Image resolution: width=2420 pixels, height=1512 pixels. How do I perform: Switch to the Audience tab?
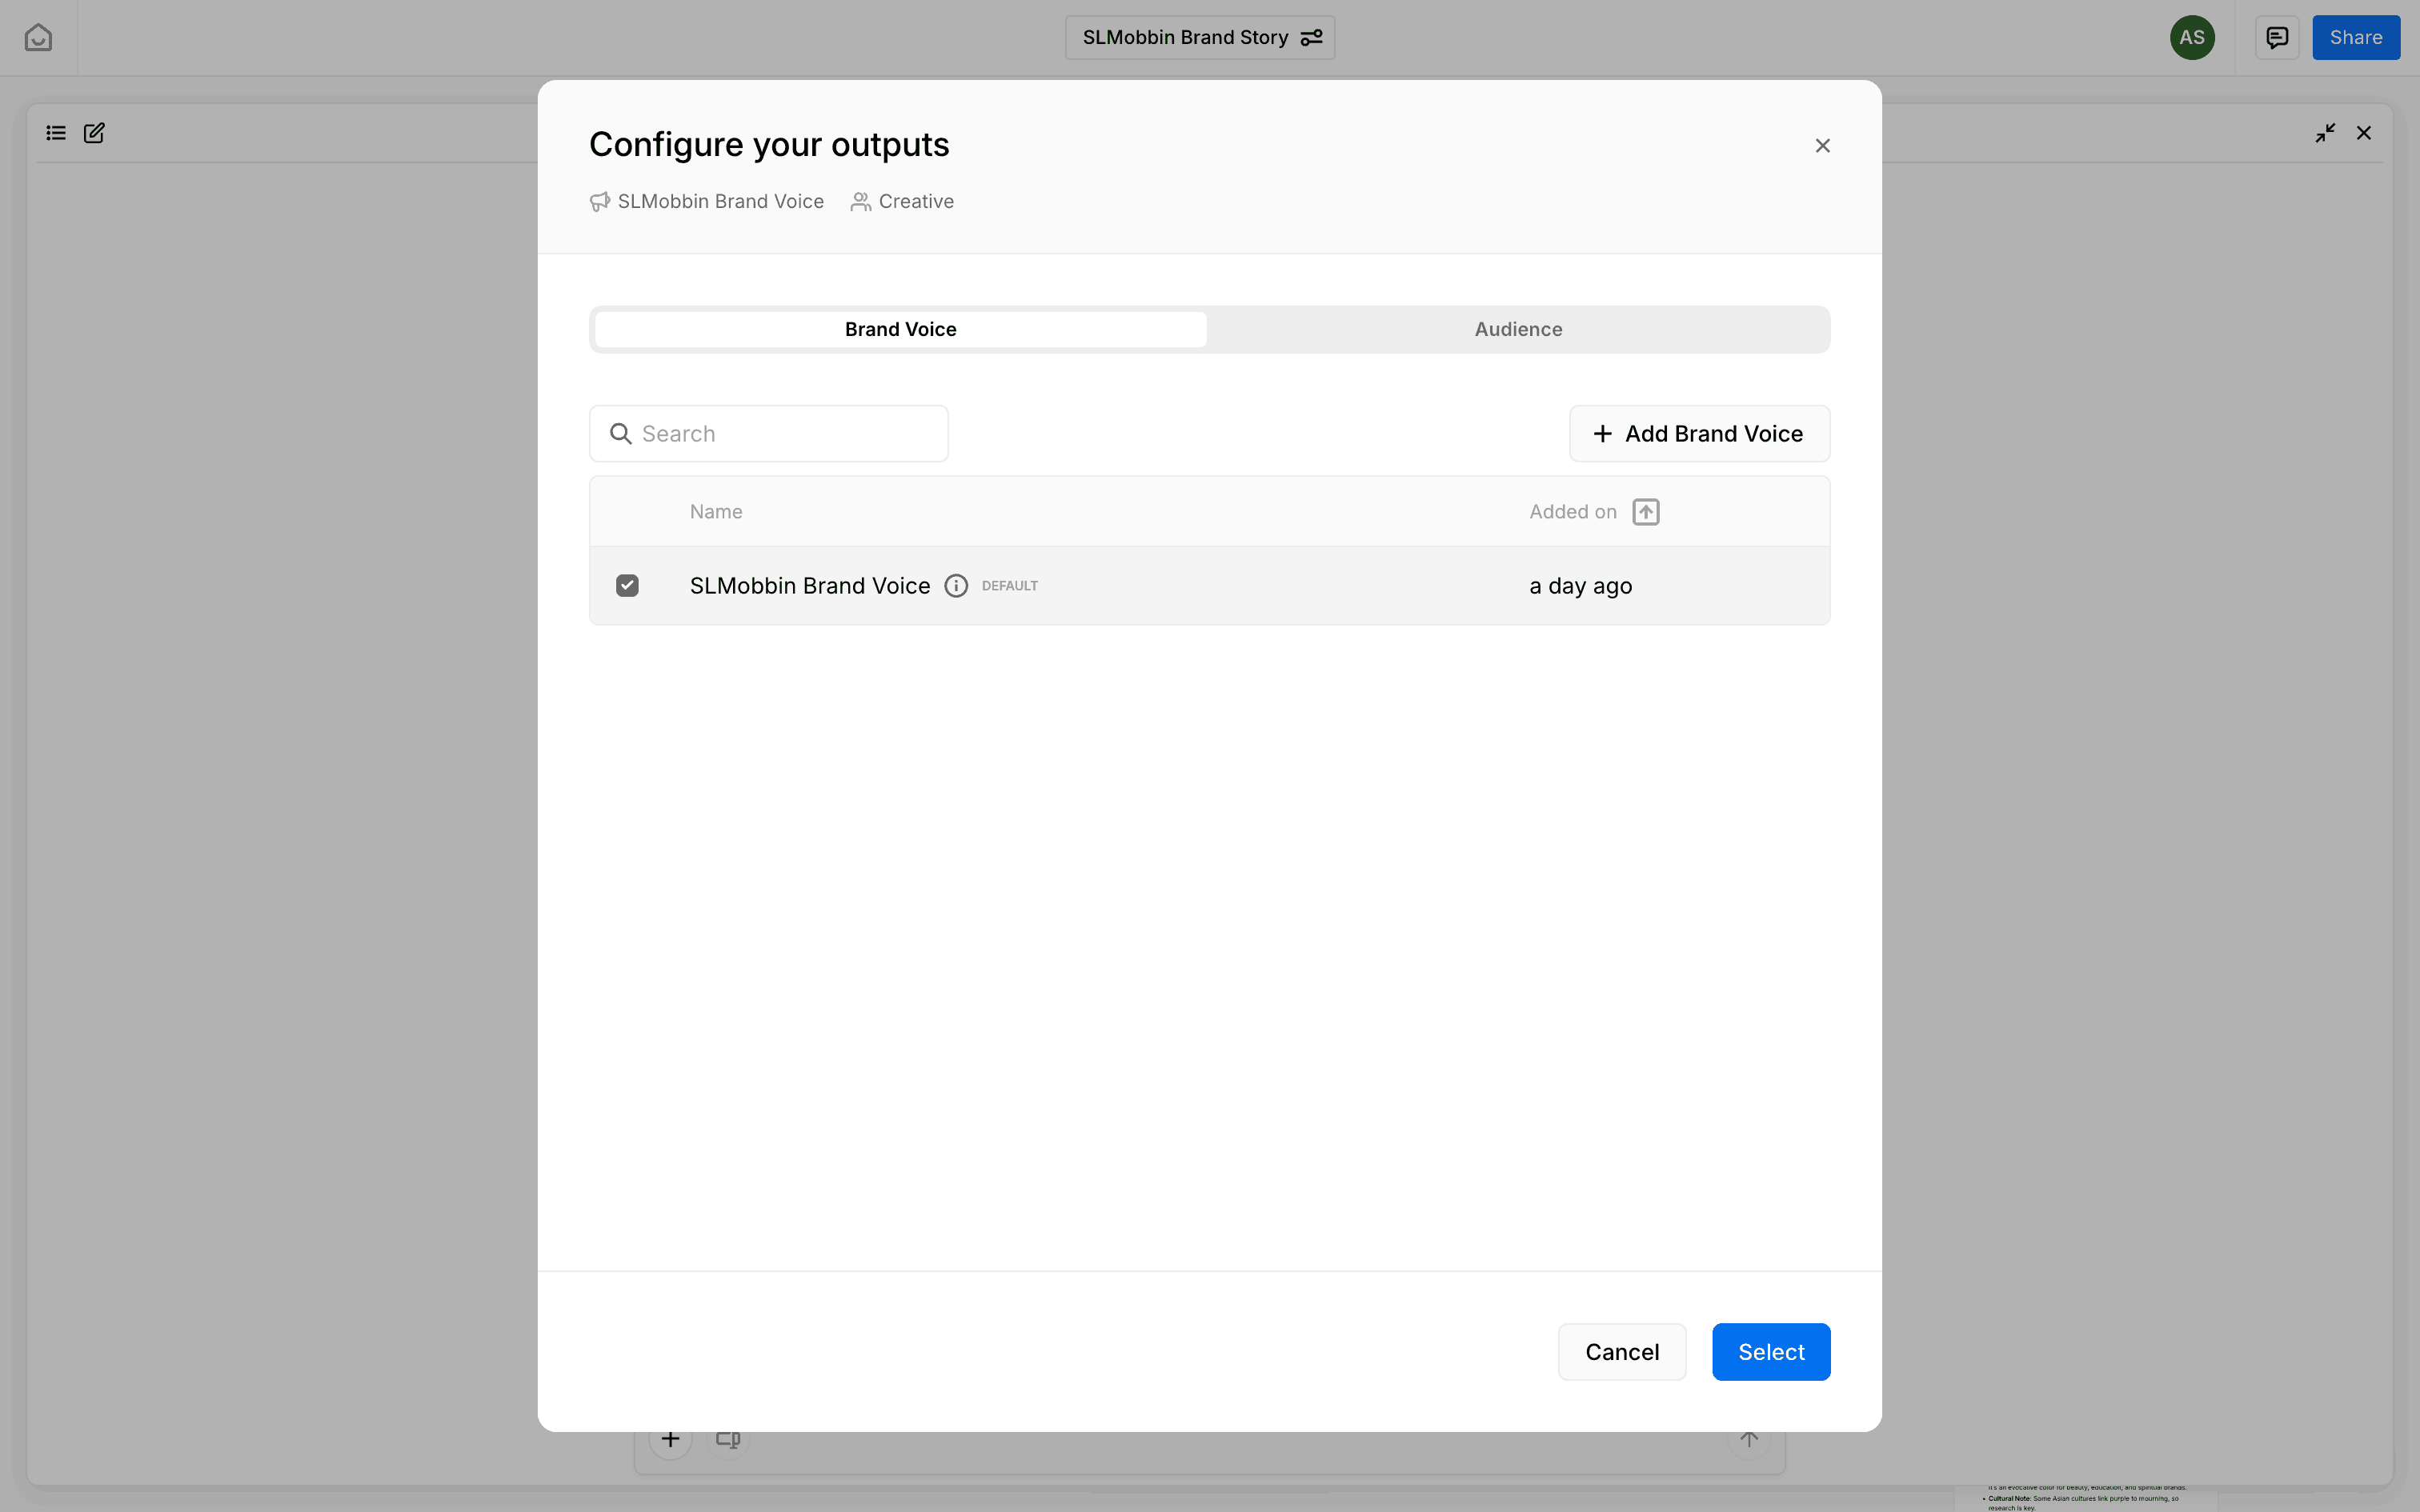(x=1517, y=330)
